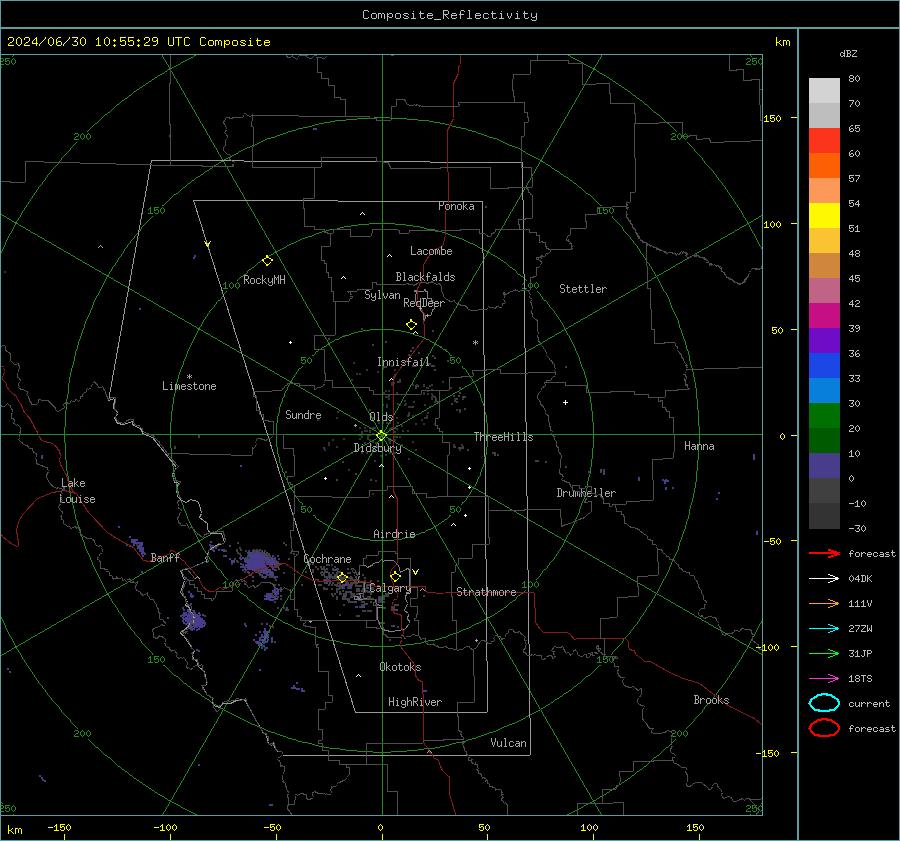This screenshot has width=900, height=841.
Task: Select the purple 36-39 dBZ swatch
Action: (x=824, y=341)
